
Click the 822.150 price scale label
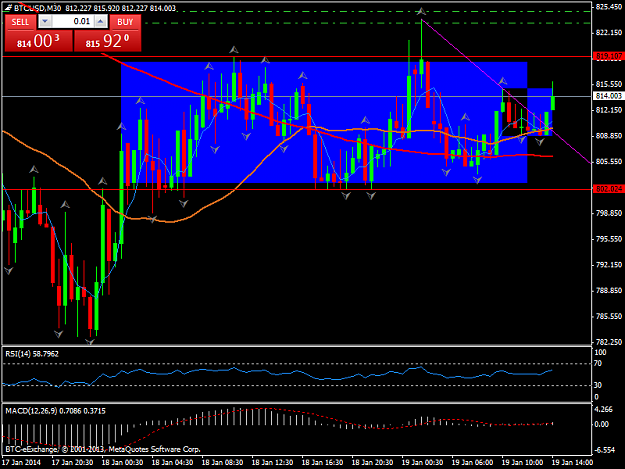click(608, 33)
